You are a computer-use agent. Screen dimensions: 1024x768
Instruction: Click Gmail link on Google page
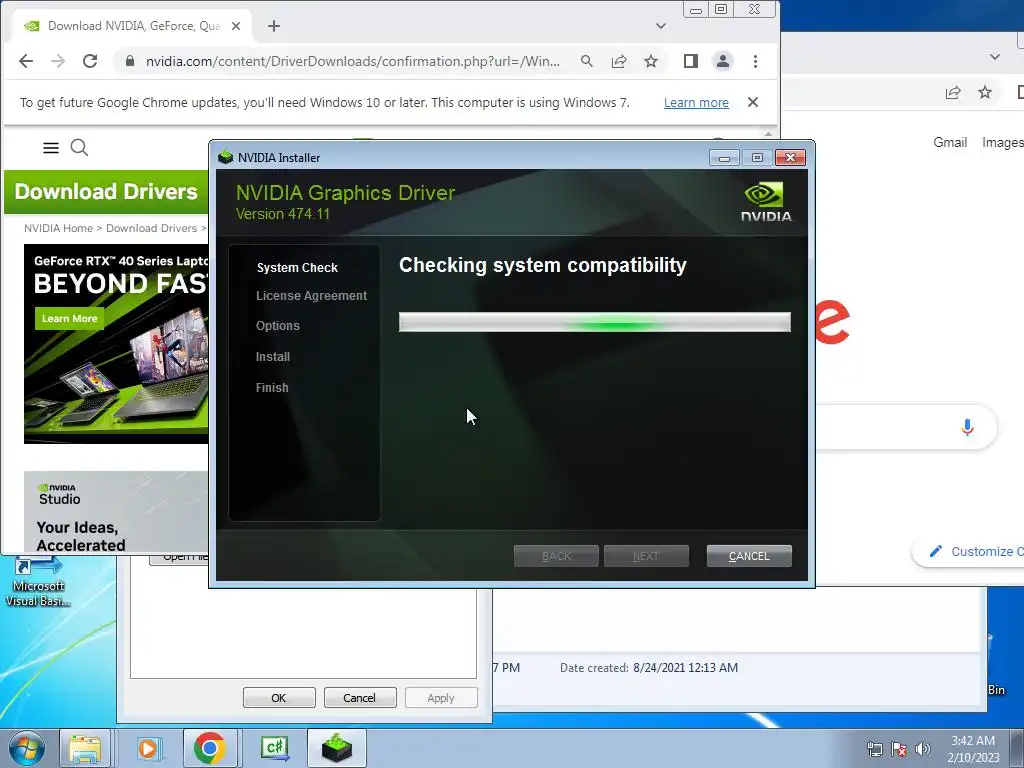coord(950,142)
